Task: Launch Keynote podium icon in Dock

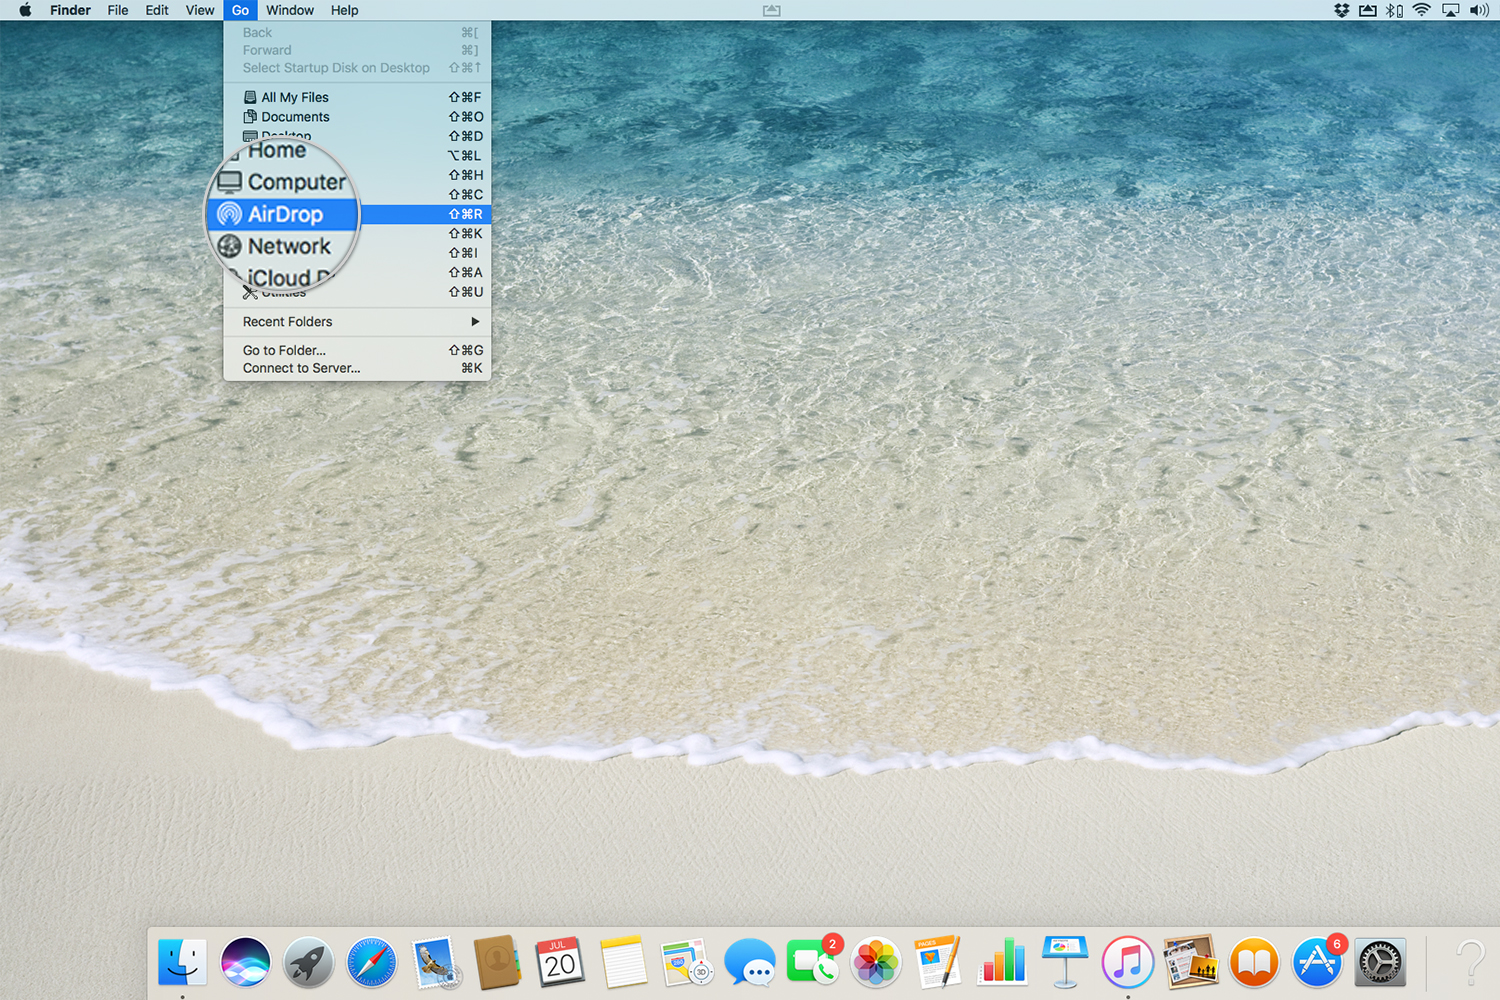Action: [1064, 963]
